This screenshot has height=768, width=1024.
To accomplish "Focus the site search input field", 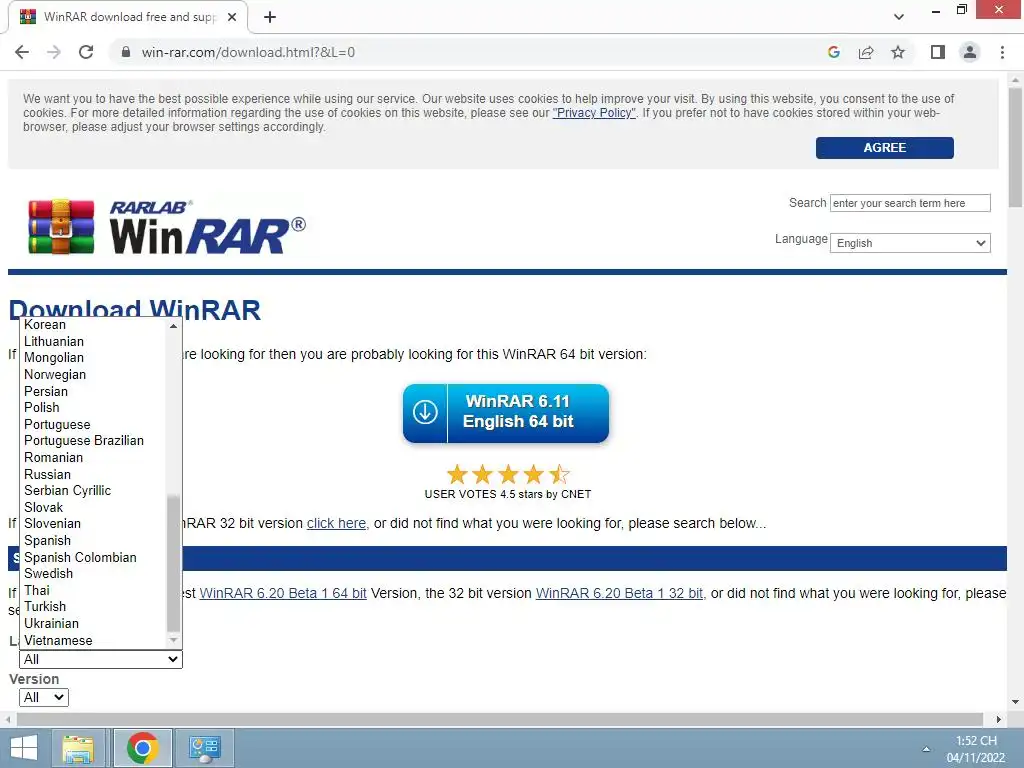I will (910, 203).
